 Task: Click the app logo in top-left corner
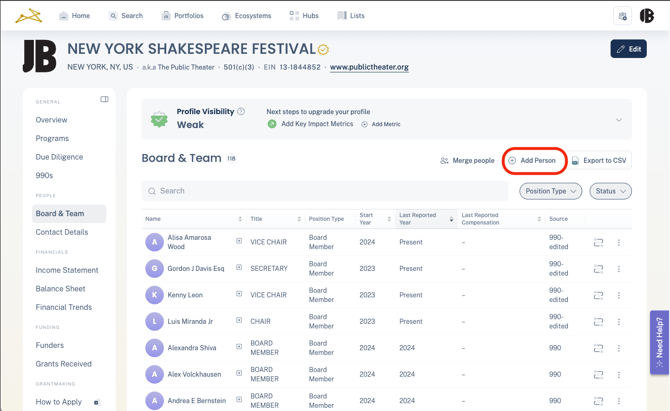click(x=28, y=16)
